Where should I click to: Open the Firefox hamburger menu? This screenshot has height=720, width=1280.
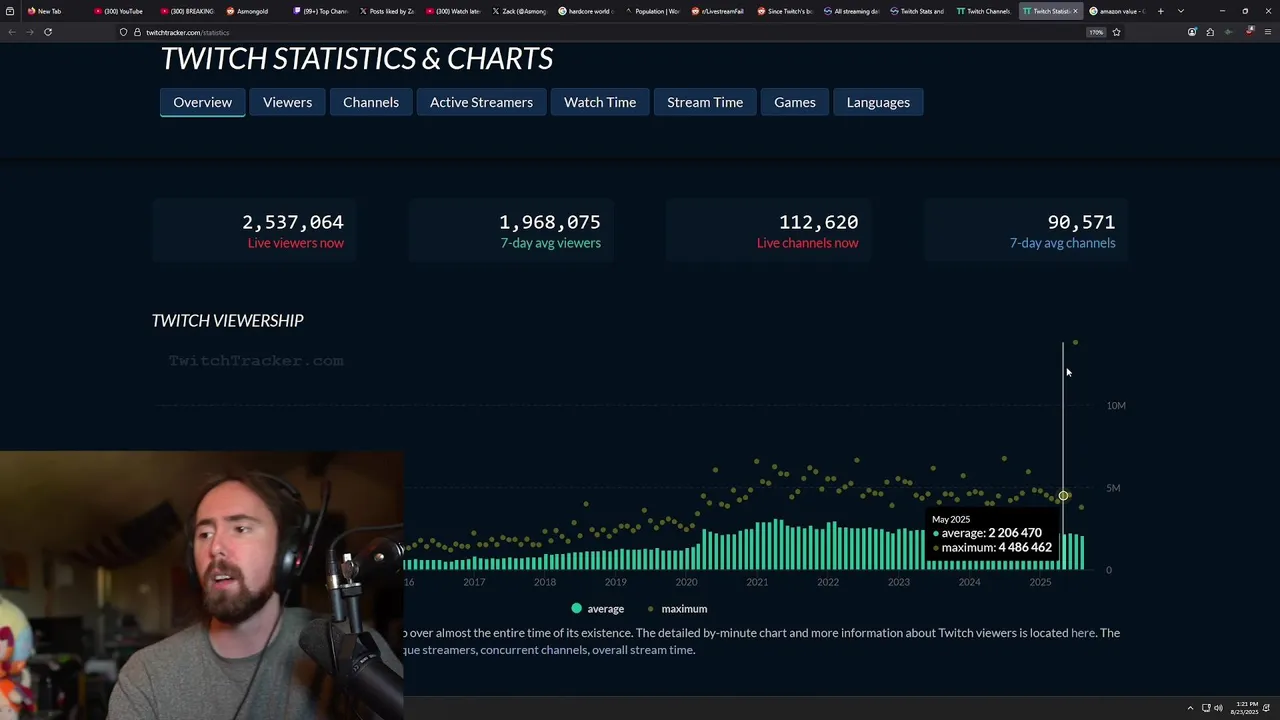pos(1268,32)
